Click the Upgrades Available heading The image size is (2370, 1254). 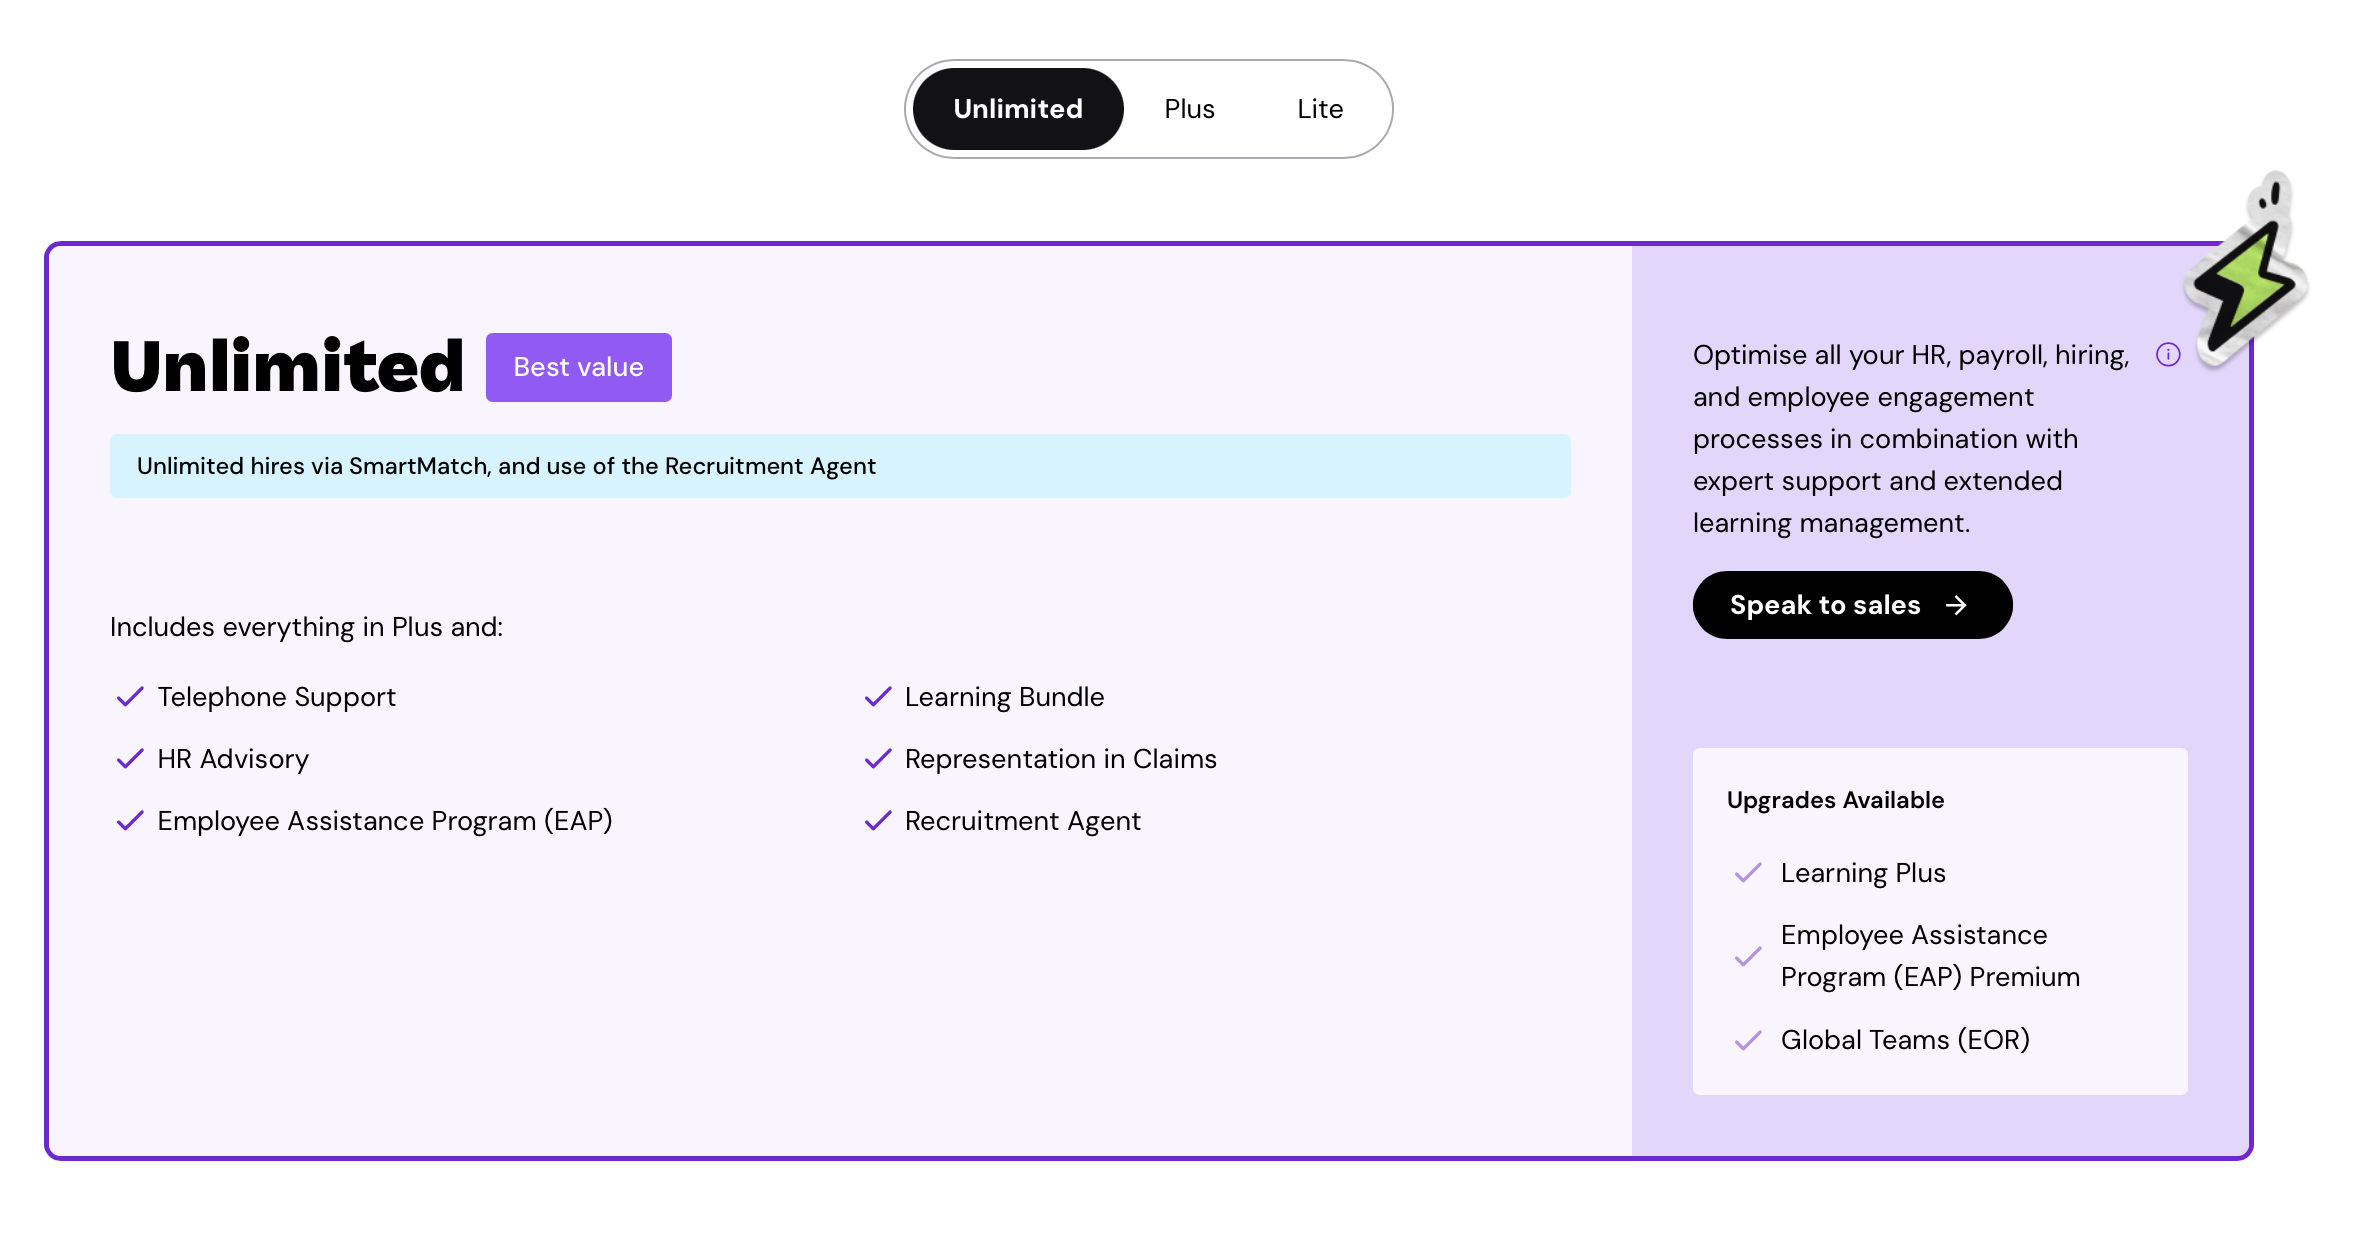pos(1835,800)
